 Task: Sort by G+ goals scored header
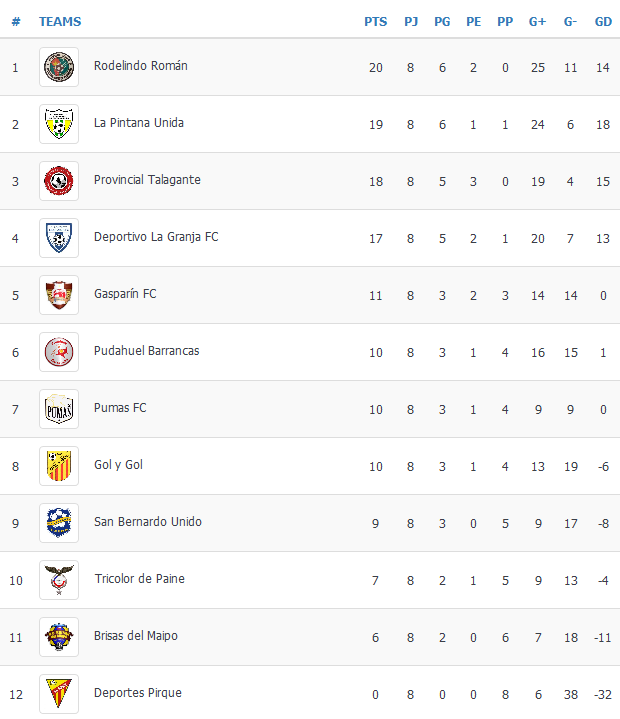click(537, 22)
